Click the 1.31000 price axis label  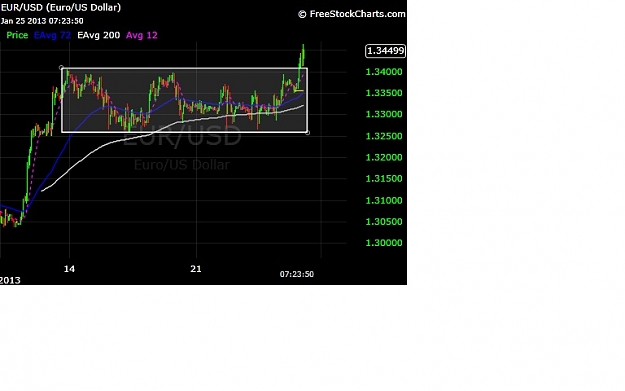[384, 200]
